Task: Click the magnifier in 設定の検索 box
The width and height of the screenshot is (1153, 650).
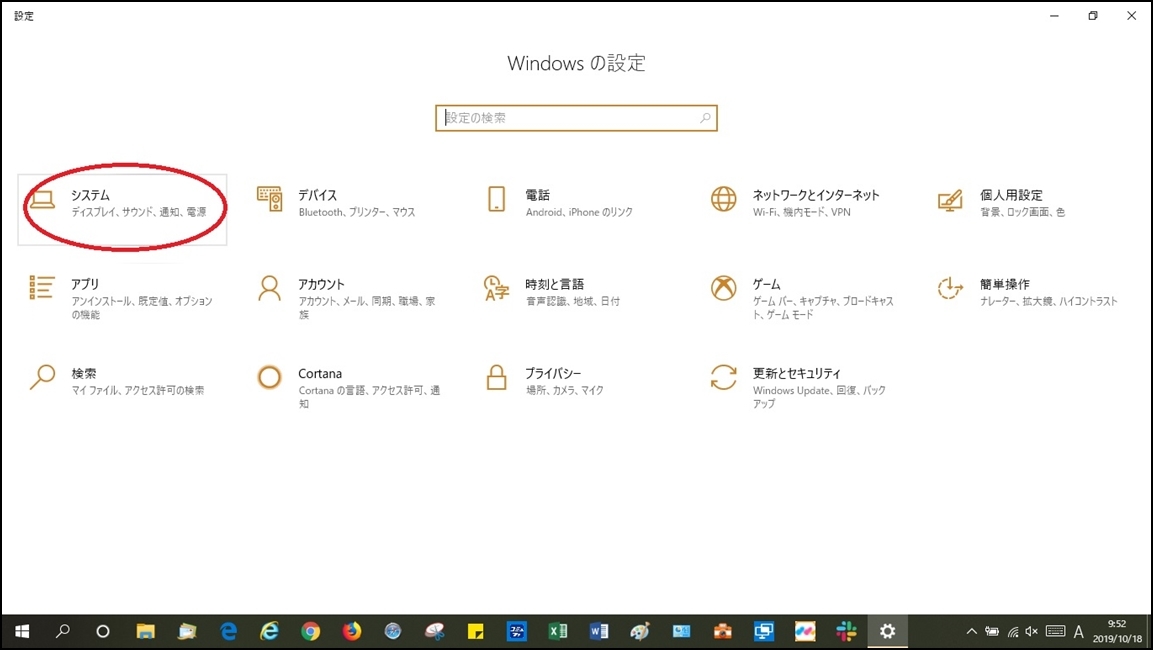Action: pos(705,118)
